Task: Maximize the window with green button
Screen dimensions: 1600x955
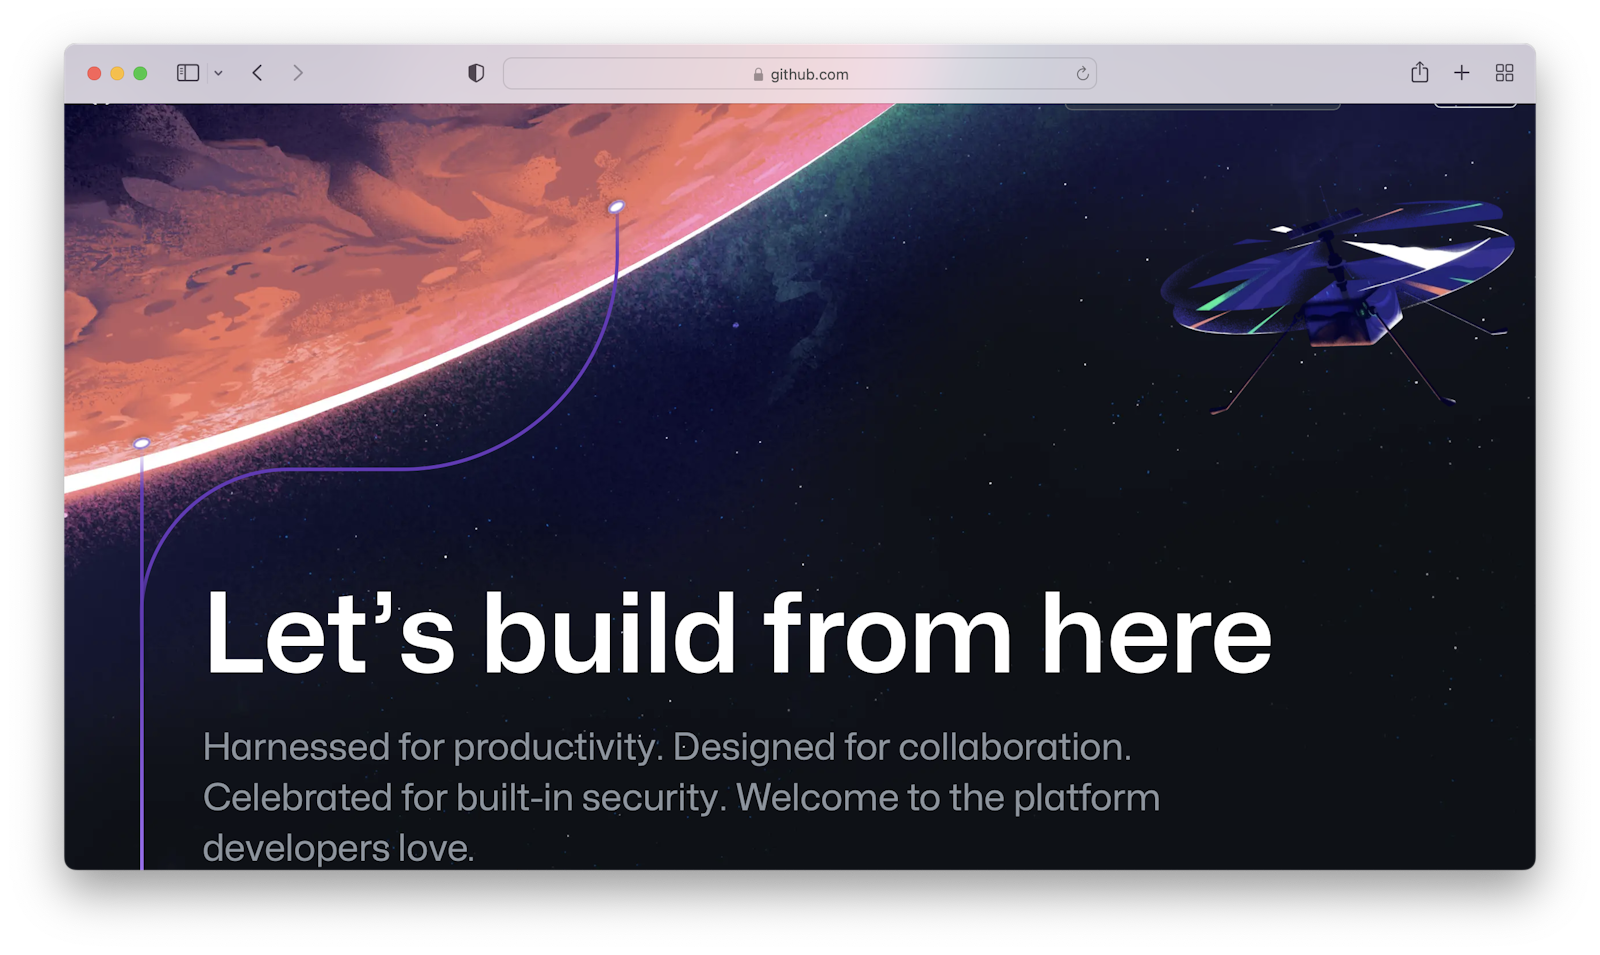Action: point(140,73)
